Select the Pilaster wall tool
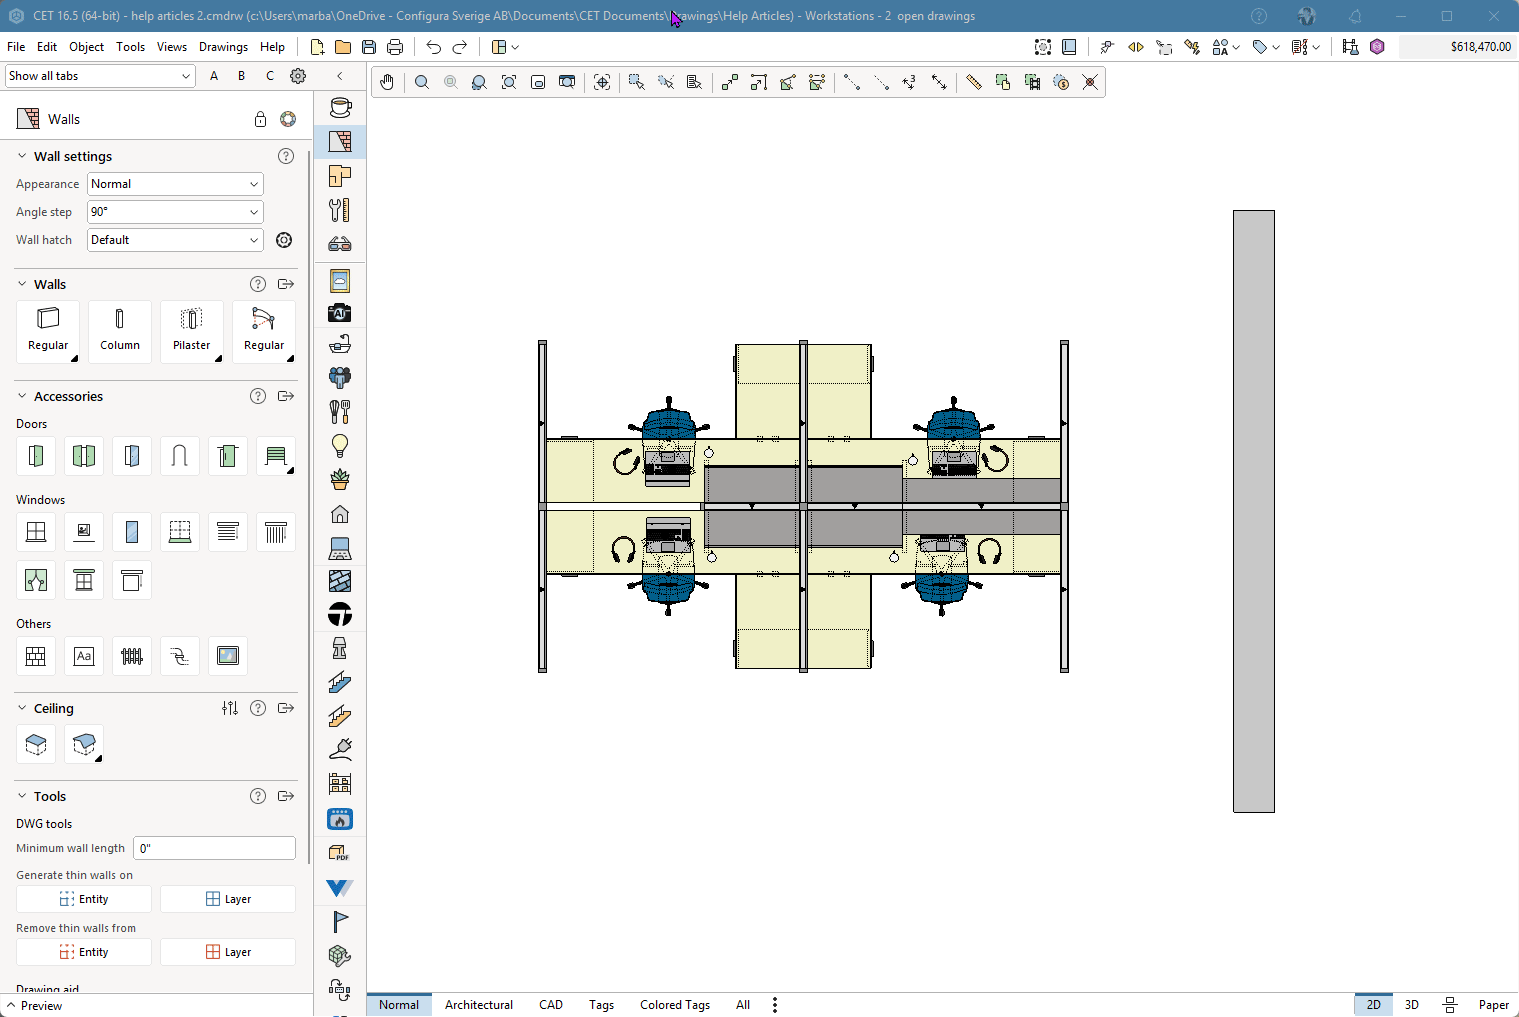1519x1017 pixels. click(x=192, y=331)
